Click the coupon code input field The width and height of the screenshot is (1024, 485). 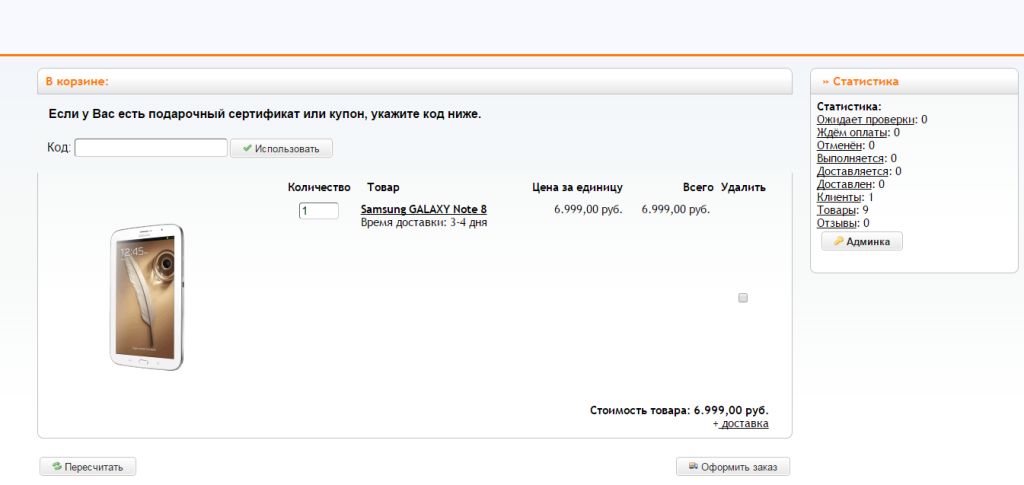click(x=151, y=148)
